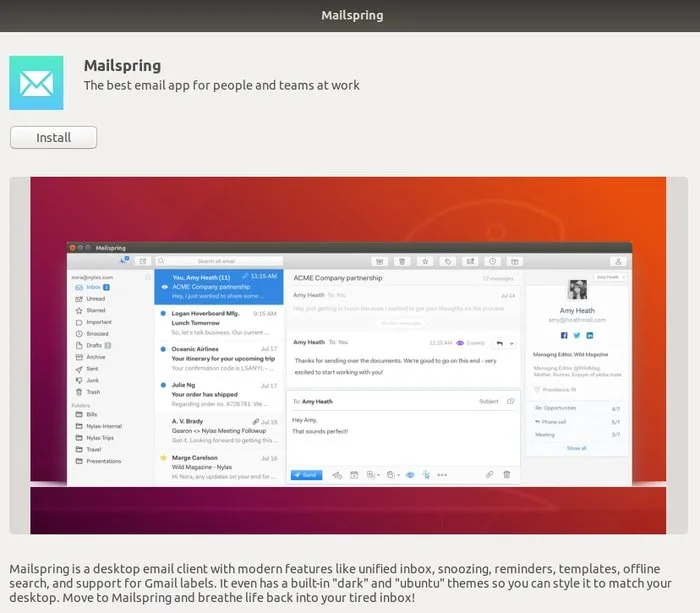Click the Facebook icon on Amy Heath's profile
Viewport: 700px width, 613px height.
point(564,335)
